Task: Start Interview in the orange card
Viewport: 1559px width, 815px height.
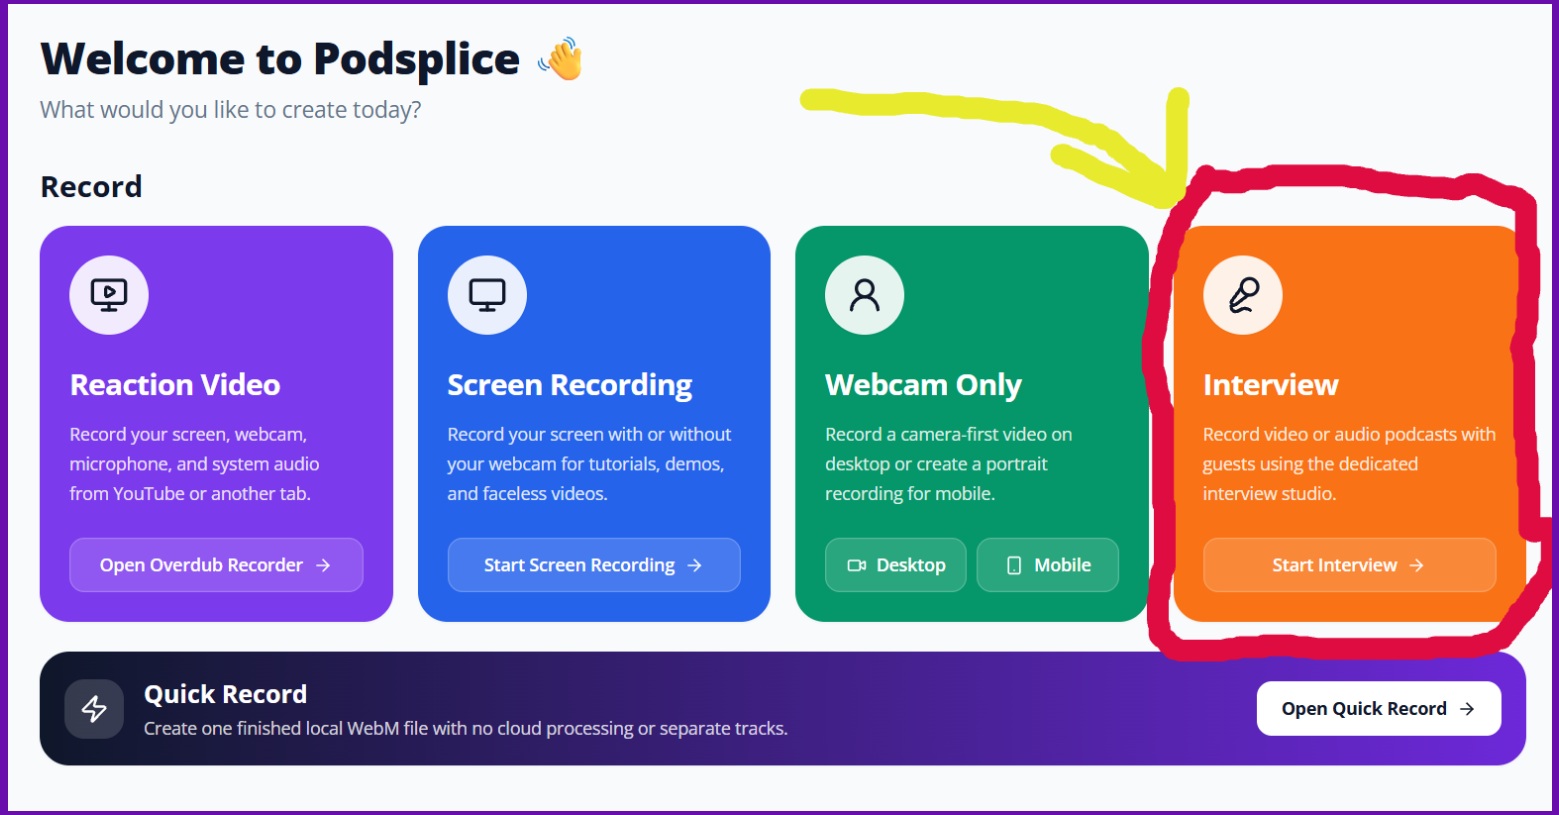Action: 1350,565
